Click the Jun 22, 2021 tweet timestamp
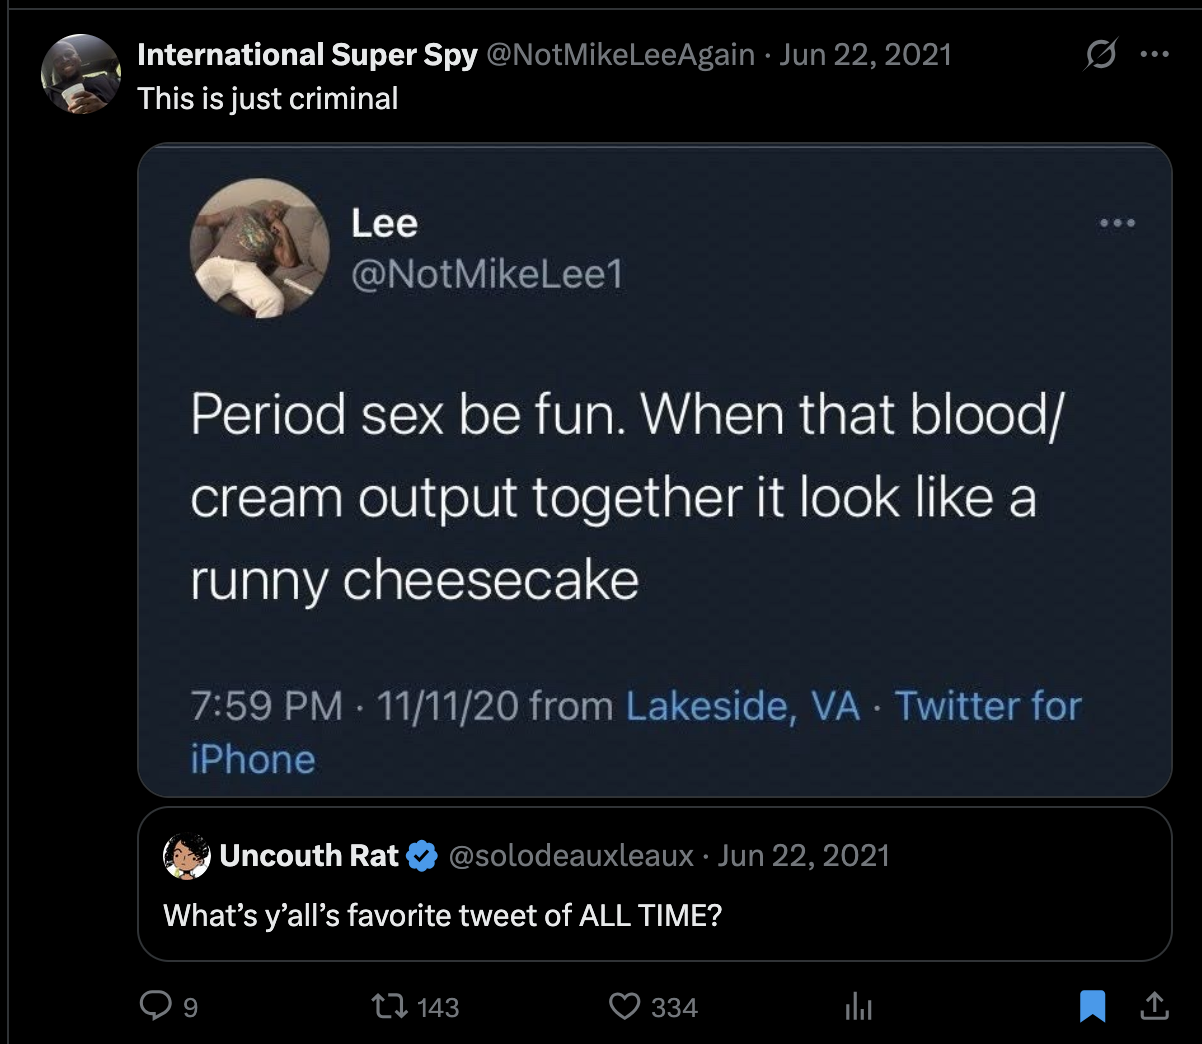The width and height of the screenshot is (1202, 1044). pos(865,55)
